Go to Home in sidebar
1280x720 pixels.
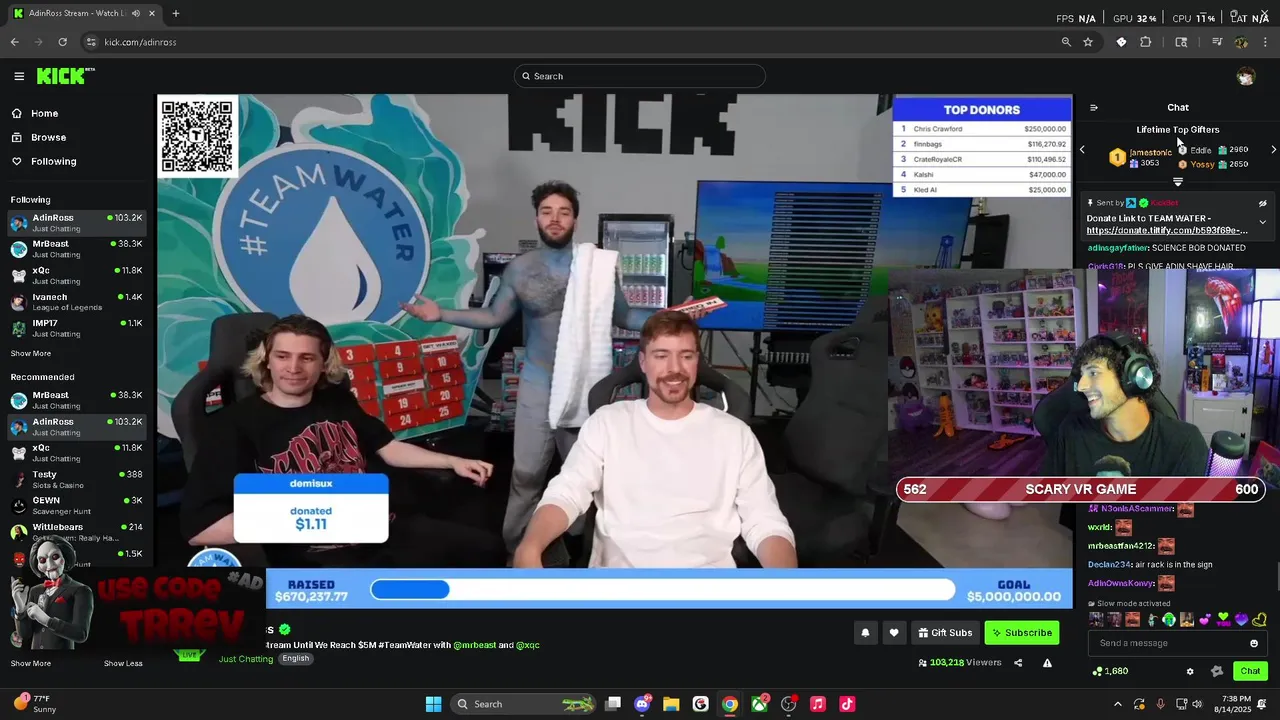point(36,113)
